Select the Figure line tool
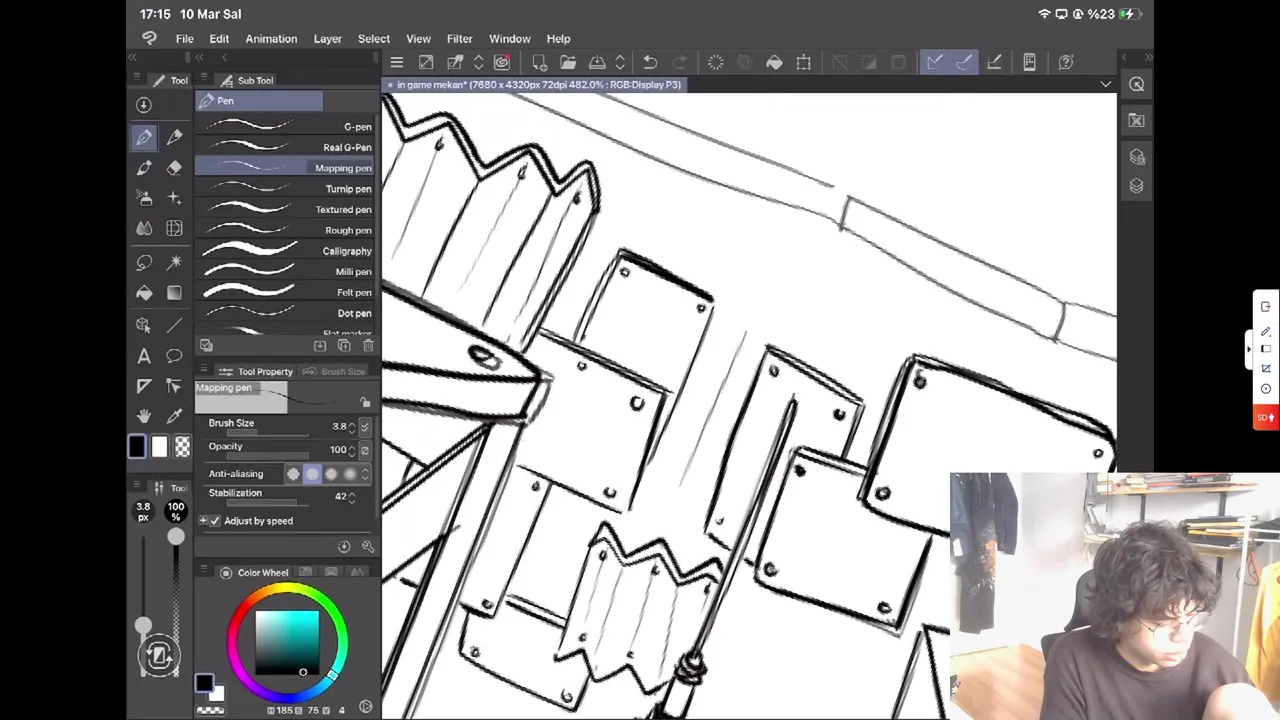This screenshot has width=1280, height=720. click(x=174, y=325)
